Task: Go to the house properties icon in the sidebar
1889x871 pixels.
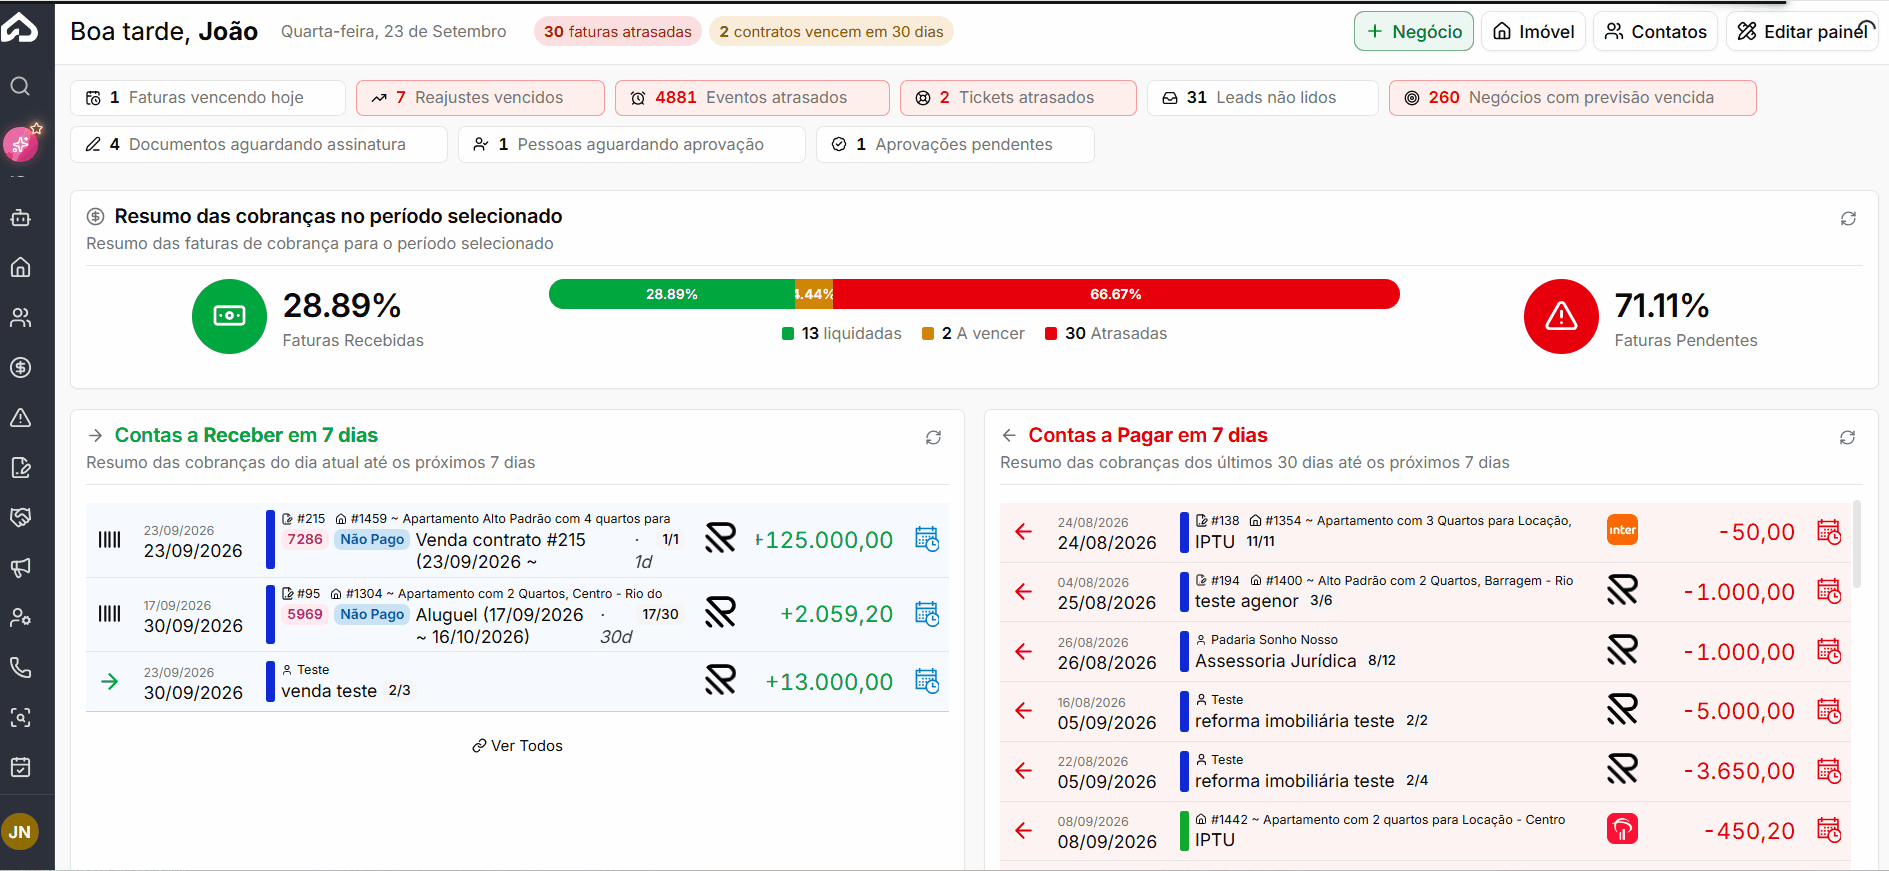Action: click(20, 267)
